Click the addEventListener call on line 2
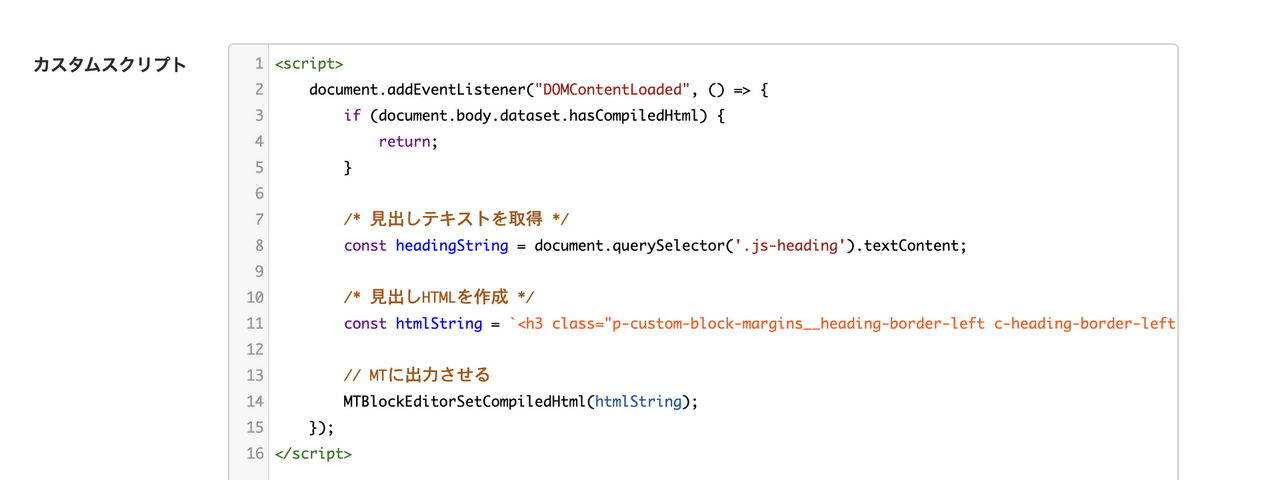This screenshot has height=480, width=1280. coord(457,90)
